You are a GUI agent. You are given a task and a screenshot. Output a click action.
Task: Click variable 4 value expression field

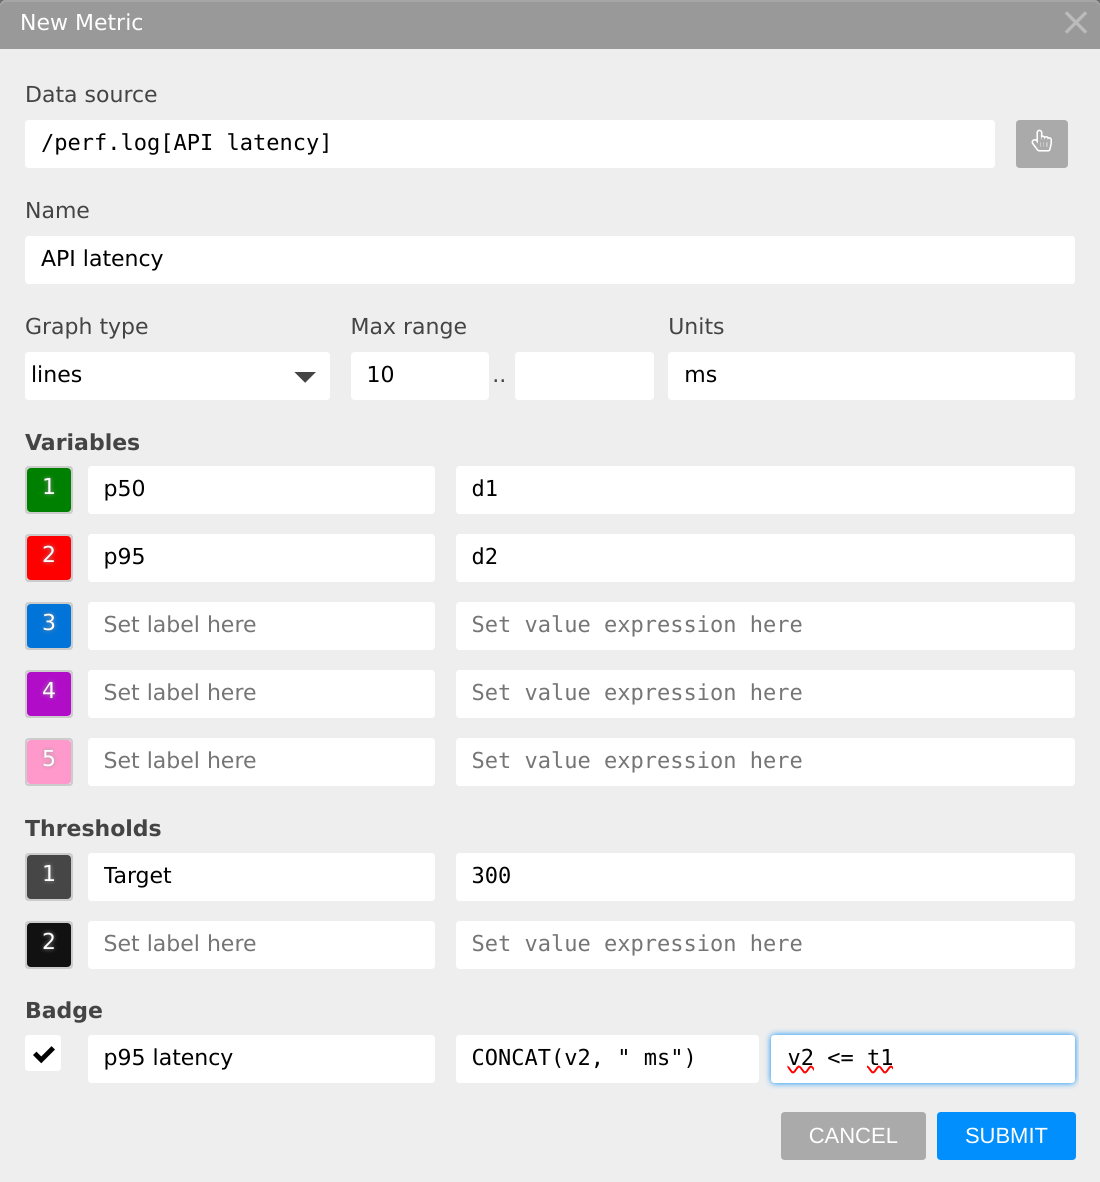764,694
